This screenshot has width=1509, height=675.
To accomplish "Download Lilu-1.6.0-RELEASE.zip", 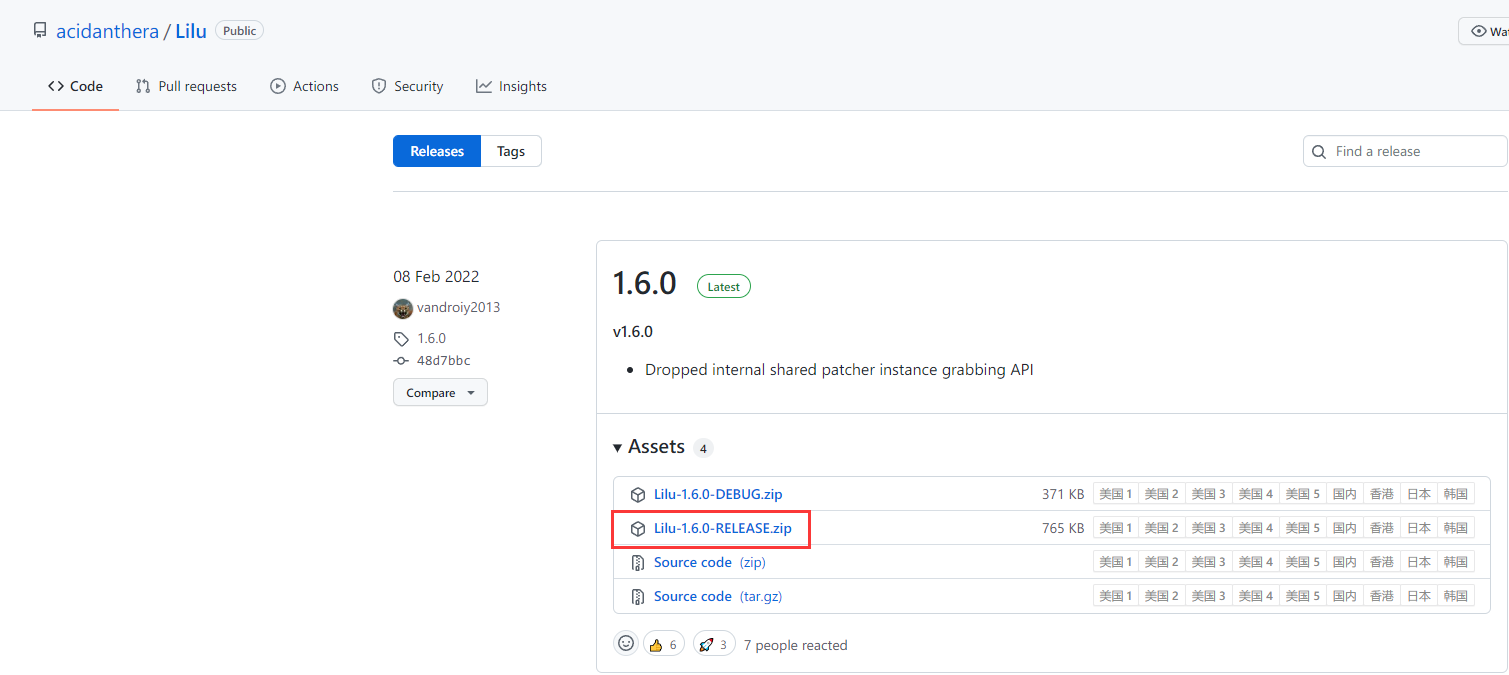I will coord(722,528).
